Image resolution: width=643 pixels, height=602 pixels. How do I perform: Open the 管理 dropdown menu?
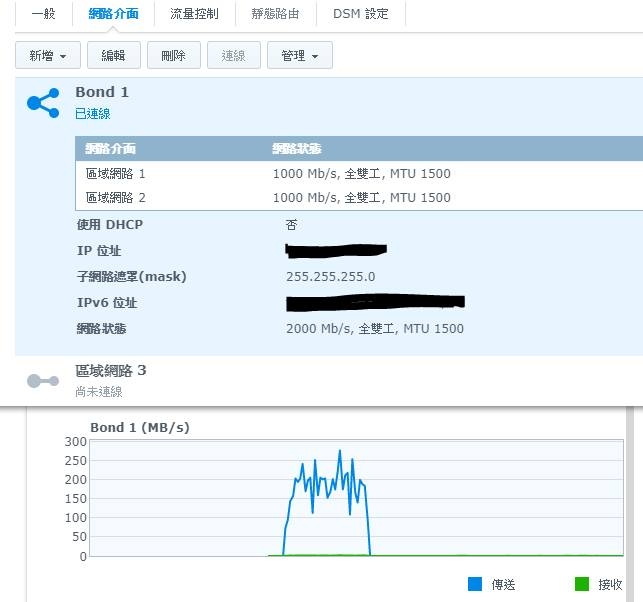click(300, 55)
